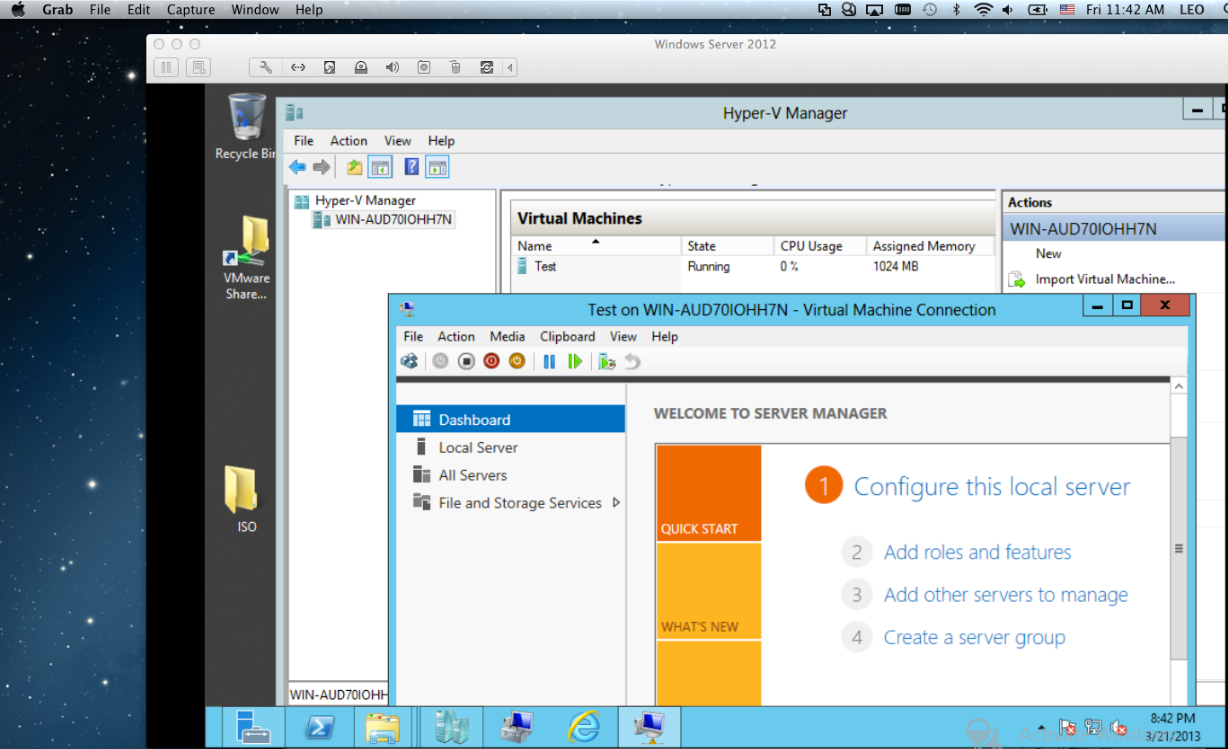The height and width of the screenshot is (749, 1228).
Task: Go back in Hyper-V Manager toolbar
Action: pos(297,167)
